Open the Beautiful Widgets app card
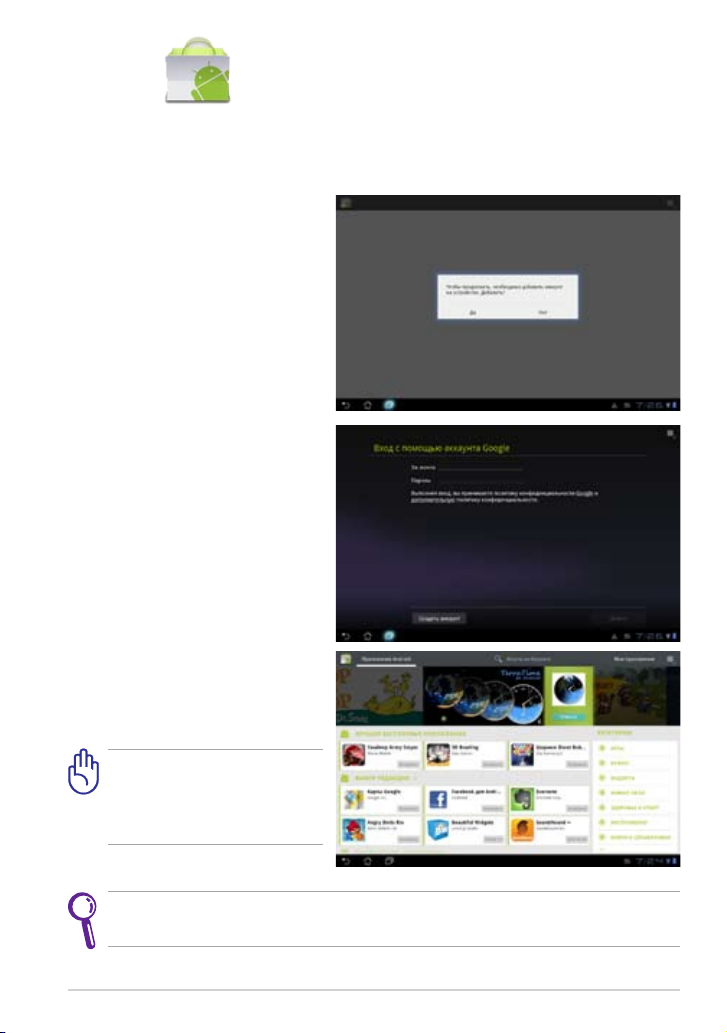Viewport: 727px width, 1033px height. pos(464,830)
